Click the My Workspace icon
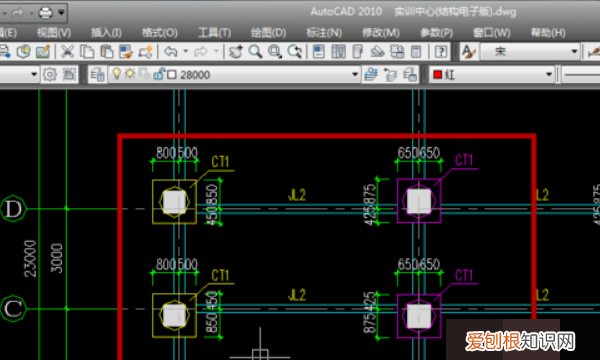 69,74
